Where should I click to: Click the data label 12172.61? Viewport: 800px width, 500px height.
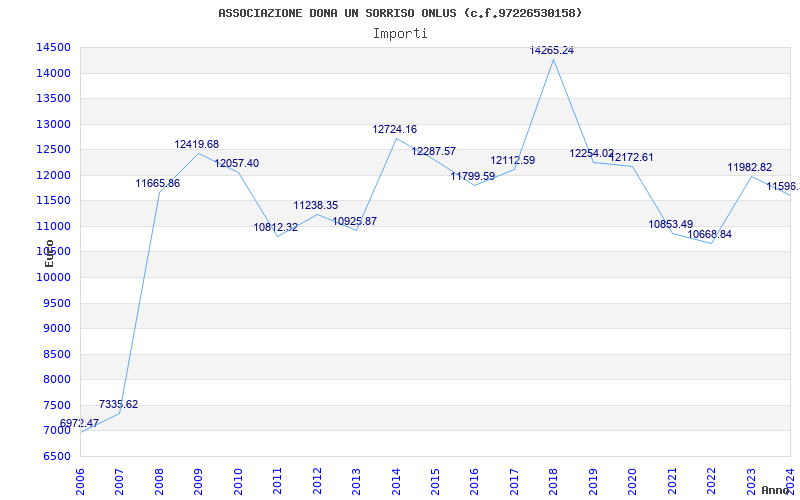pos(631,158)
